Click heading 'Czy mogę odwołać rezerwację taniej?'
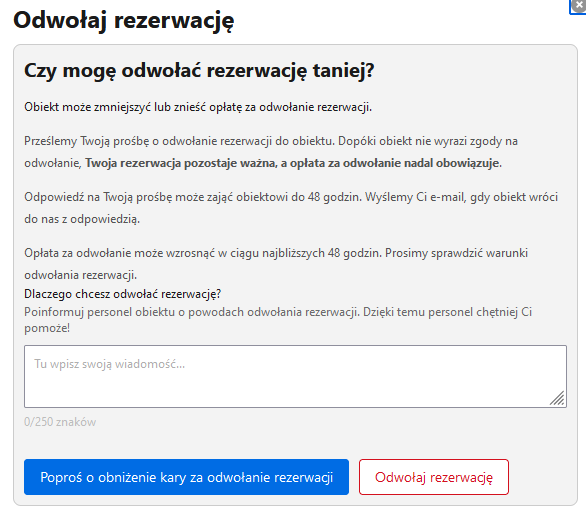The height and width of the screenshot is (518, 586). pyautogui.click(x=199, y=71)
